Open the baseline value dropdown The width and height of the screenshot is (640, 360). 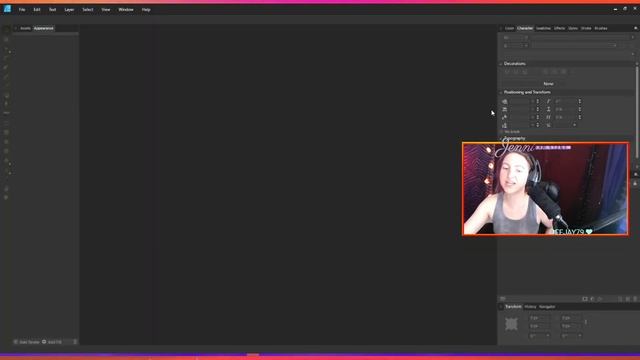coord(533,117)
